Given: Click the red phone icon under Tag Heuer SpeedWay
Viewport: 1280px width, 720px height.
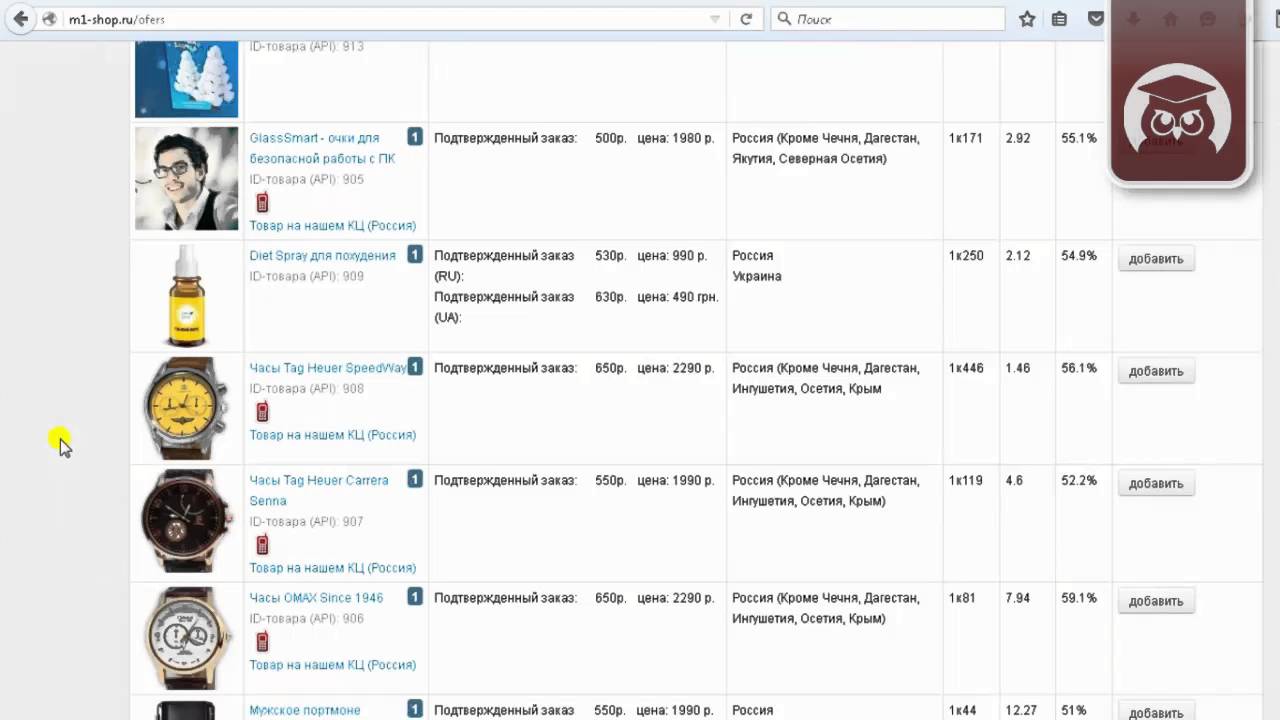Looking at the screenshot, I should 262,411.
